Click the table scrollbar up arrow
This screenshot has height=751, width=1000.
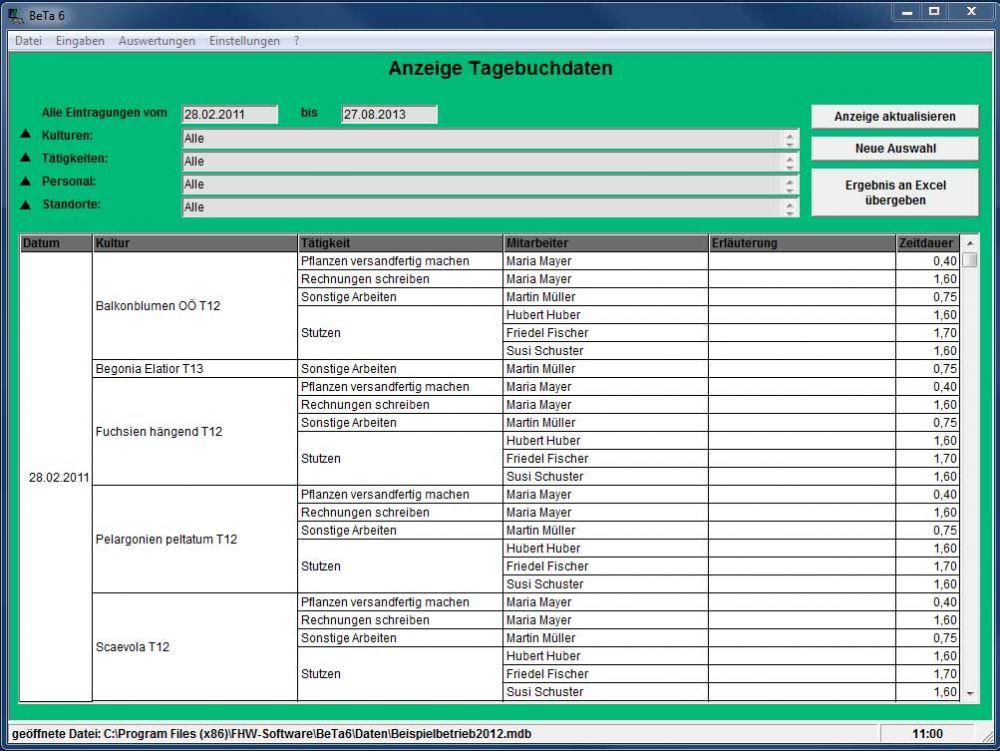coord(969,244)
